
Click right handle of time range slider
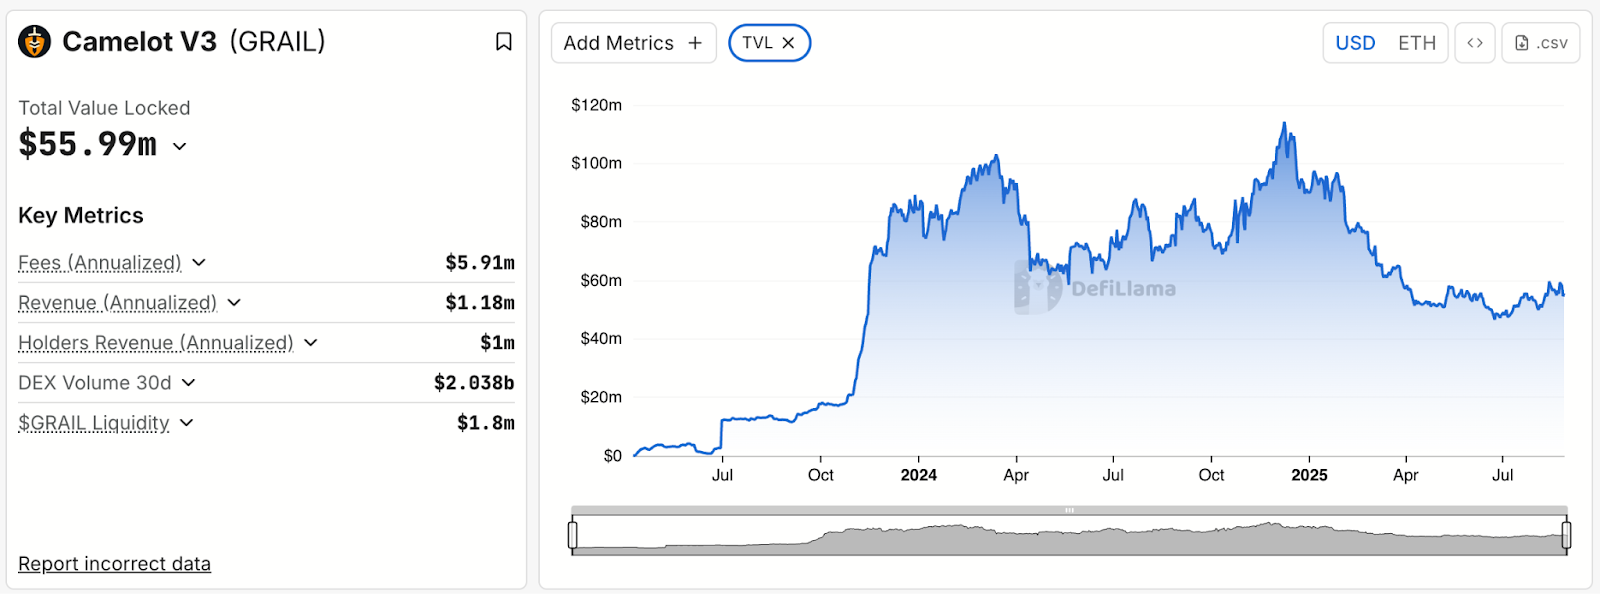(x=1566, y=535)
